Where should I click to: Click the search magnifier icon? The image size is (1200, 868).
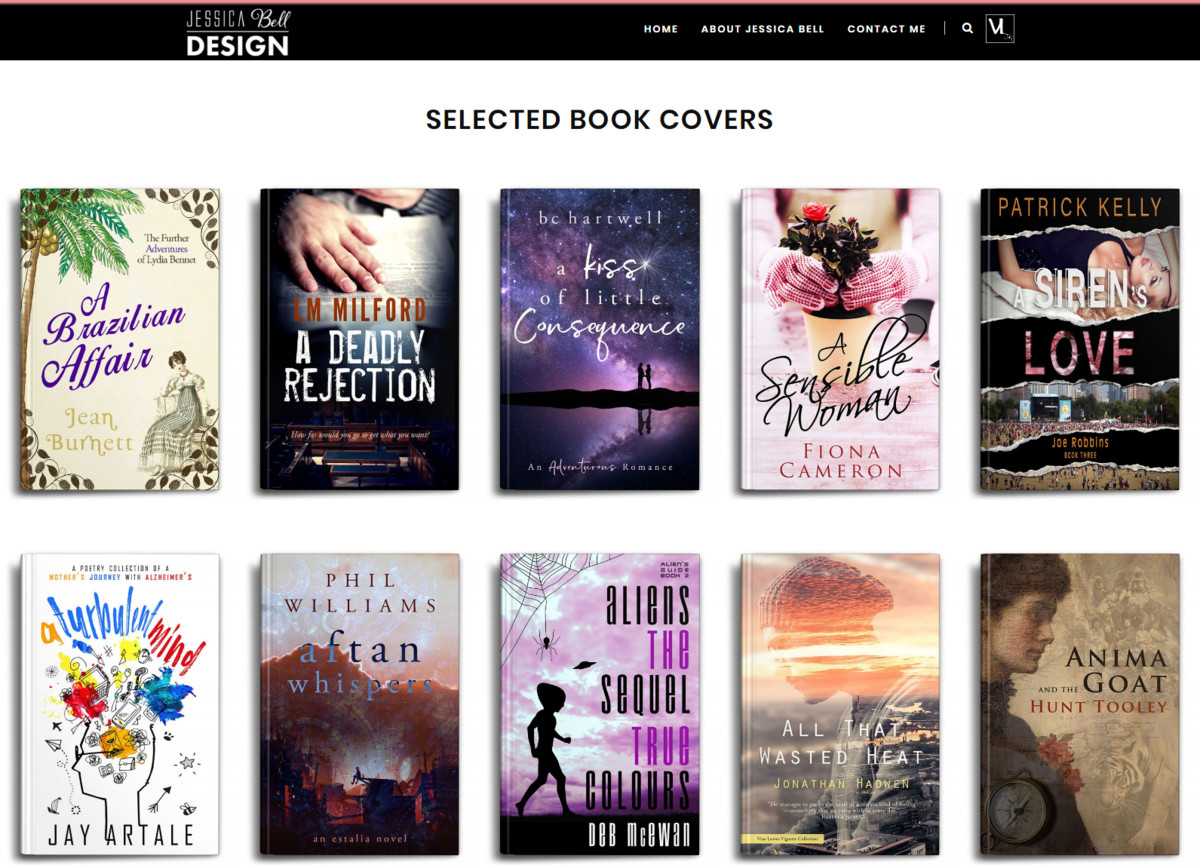pos(967,29)
